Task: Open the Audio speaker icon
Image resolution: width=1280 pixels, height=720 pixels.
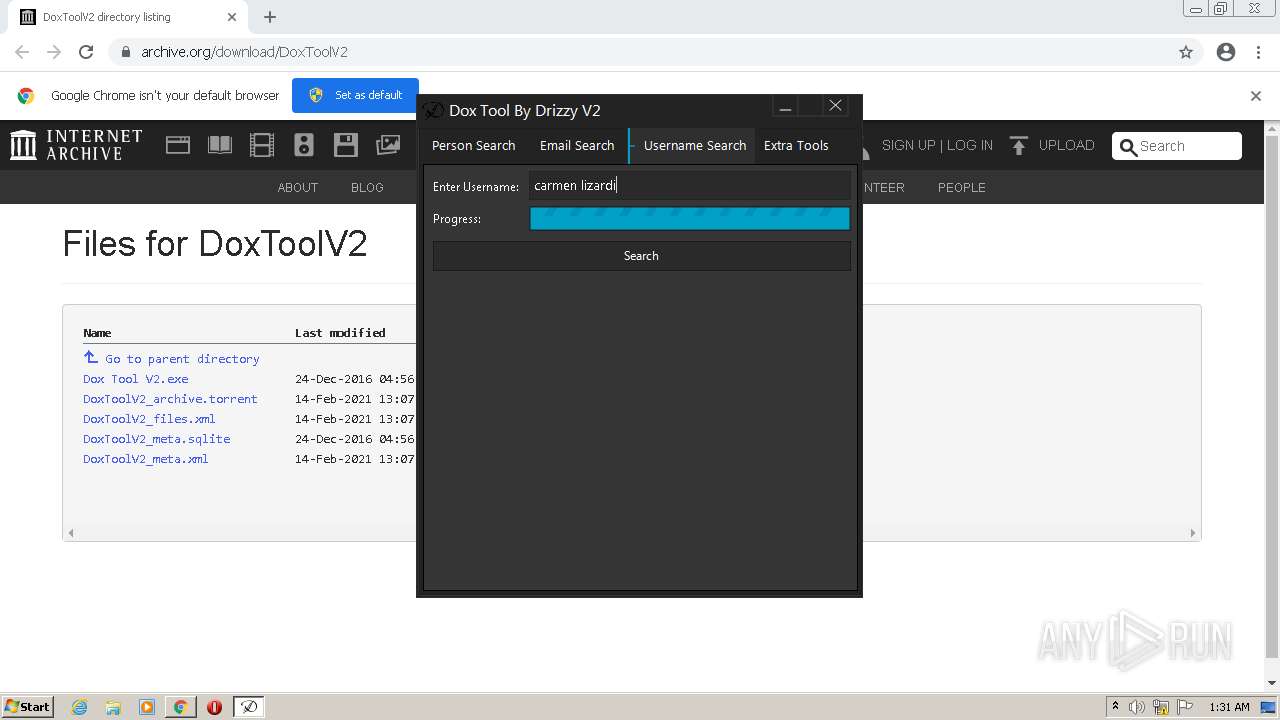Action: tap(304, 145)
